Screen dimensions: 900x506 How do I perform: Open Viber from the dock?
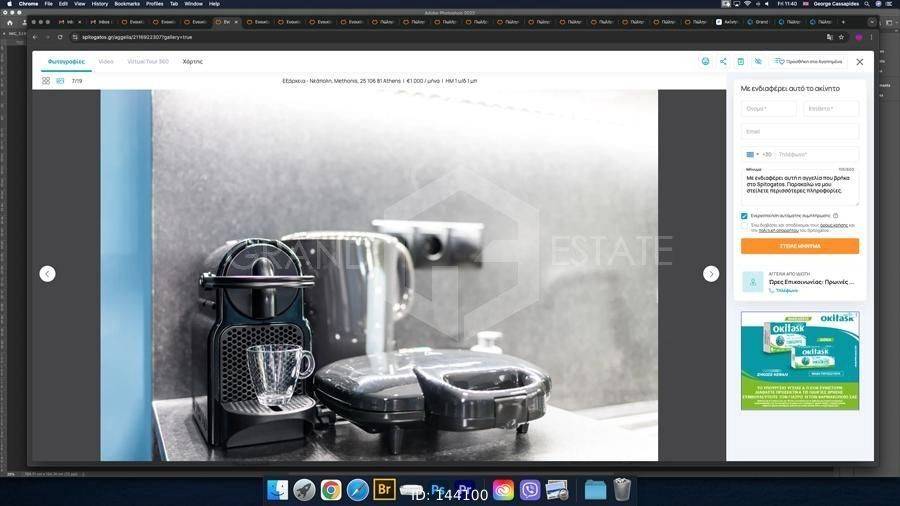[x=530, y=489]
